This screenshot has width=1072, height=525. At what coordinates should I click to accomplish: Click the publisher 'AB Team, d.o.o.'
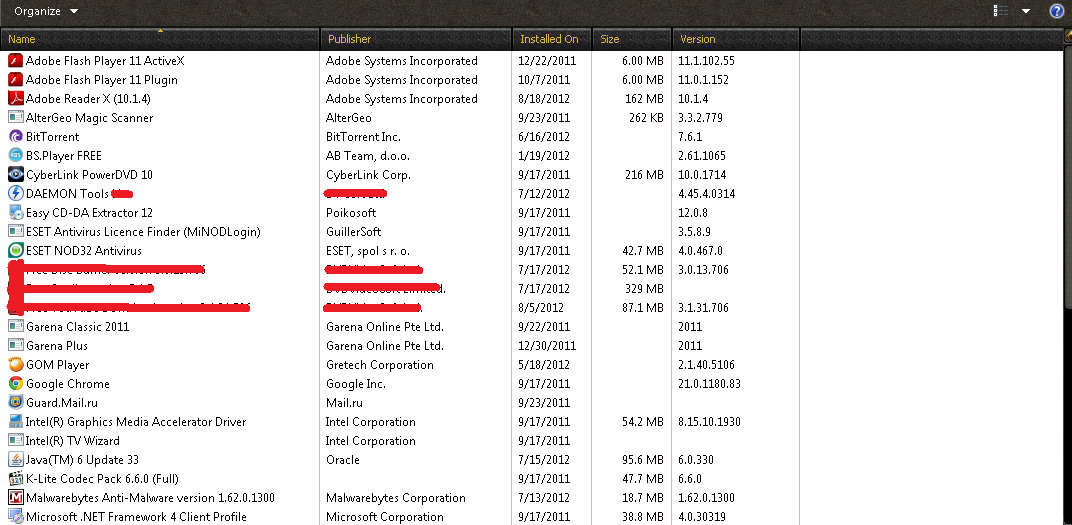367,156
